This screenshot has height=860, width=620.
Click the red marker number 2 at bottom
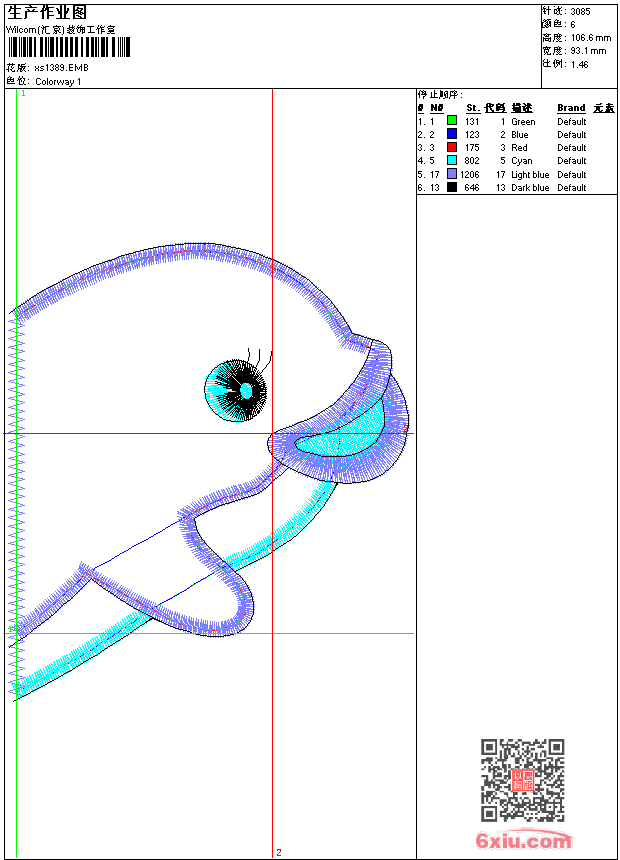(279, 852)
